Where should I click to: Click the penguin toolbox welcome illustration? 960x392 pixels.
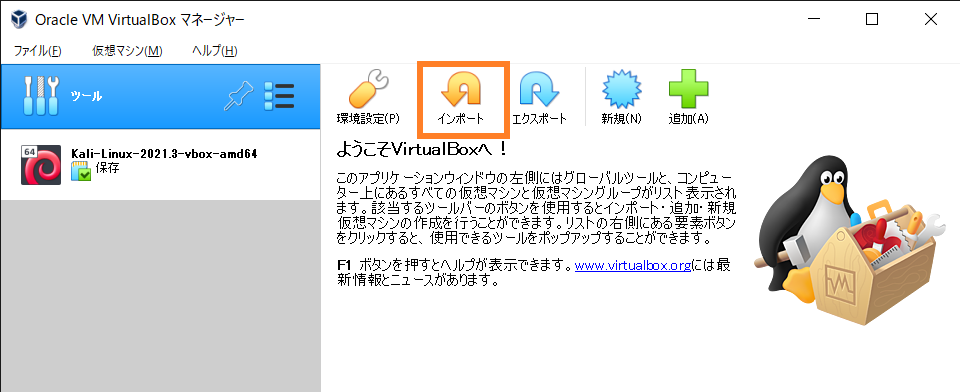pos(850,239)
